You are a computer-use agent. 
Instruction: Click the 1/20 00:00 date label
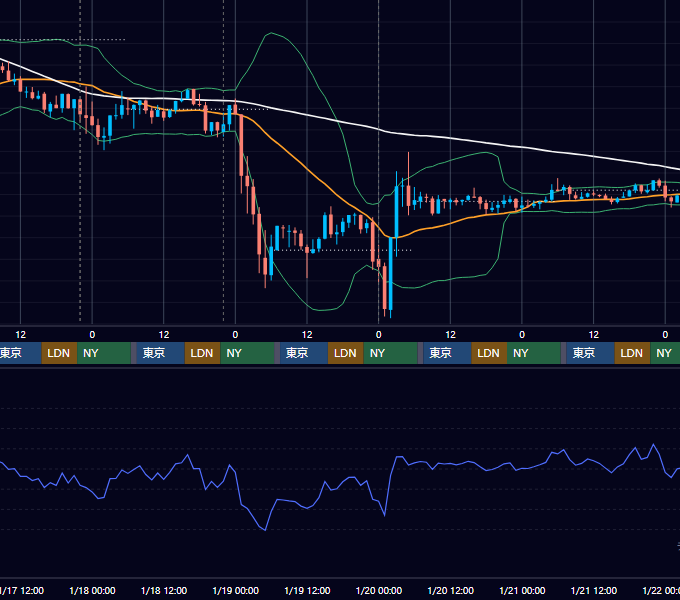379,590
